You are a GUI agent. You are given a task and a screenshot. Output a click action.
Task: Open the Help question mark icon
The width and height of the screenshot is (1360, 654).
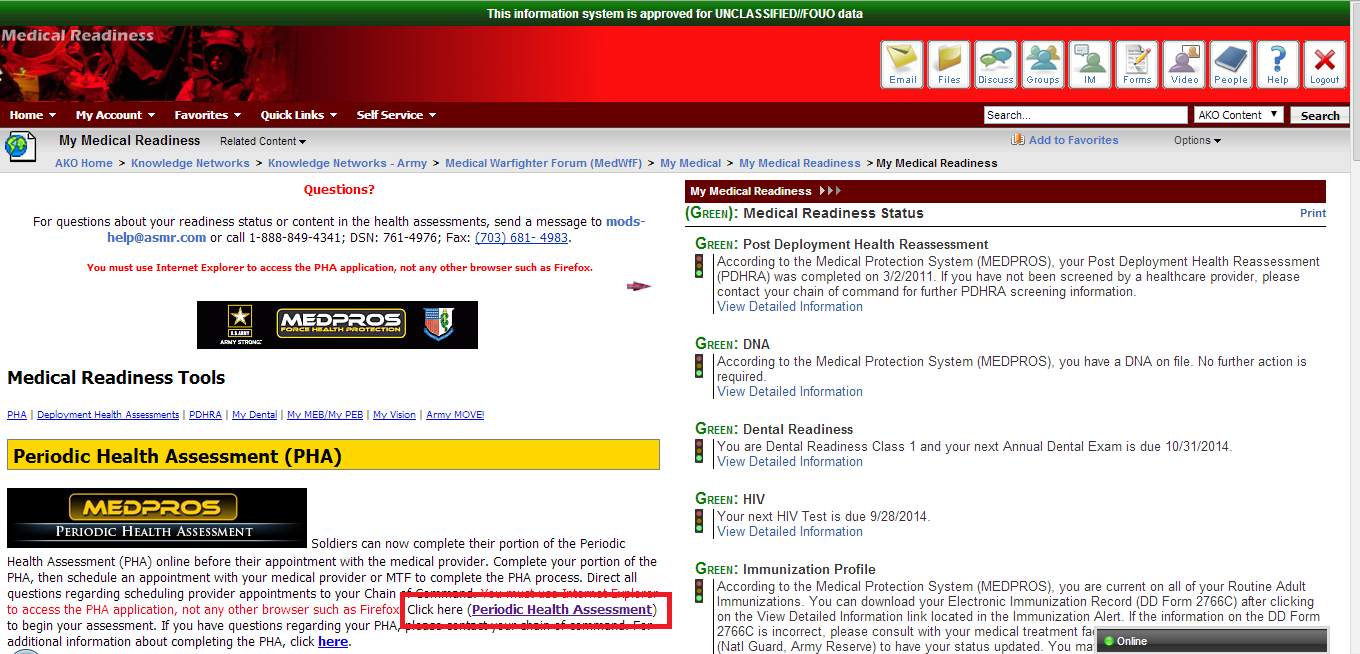pos(1278,64)
